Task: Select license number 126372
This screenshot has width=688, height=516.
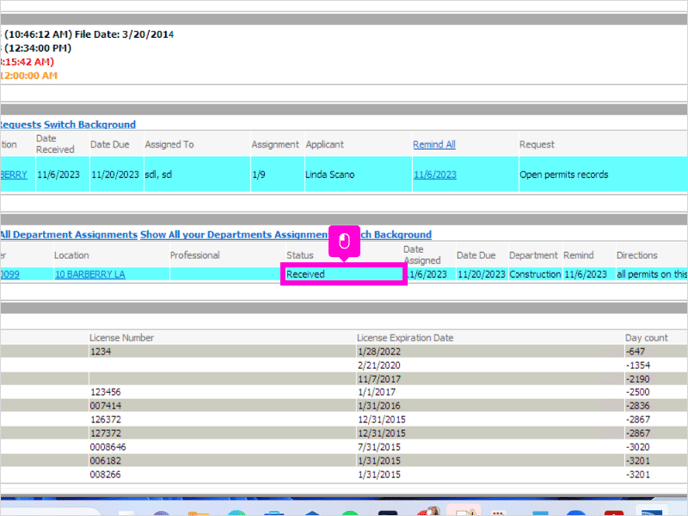Action: click(105, 419)
